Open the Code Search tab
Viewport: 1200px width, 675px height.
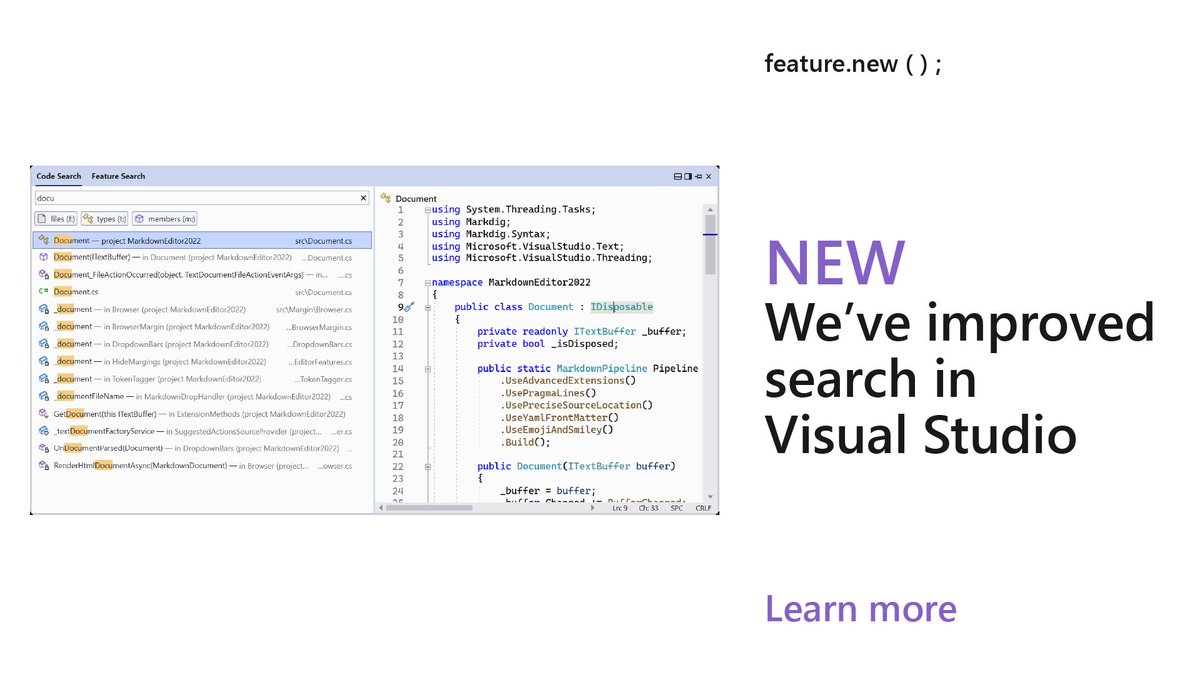point(58,176)
